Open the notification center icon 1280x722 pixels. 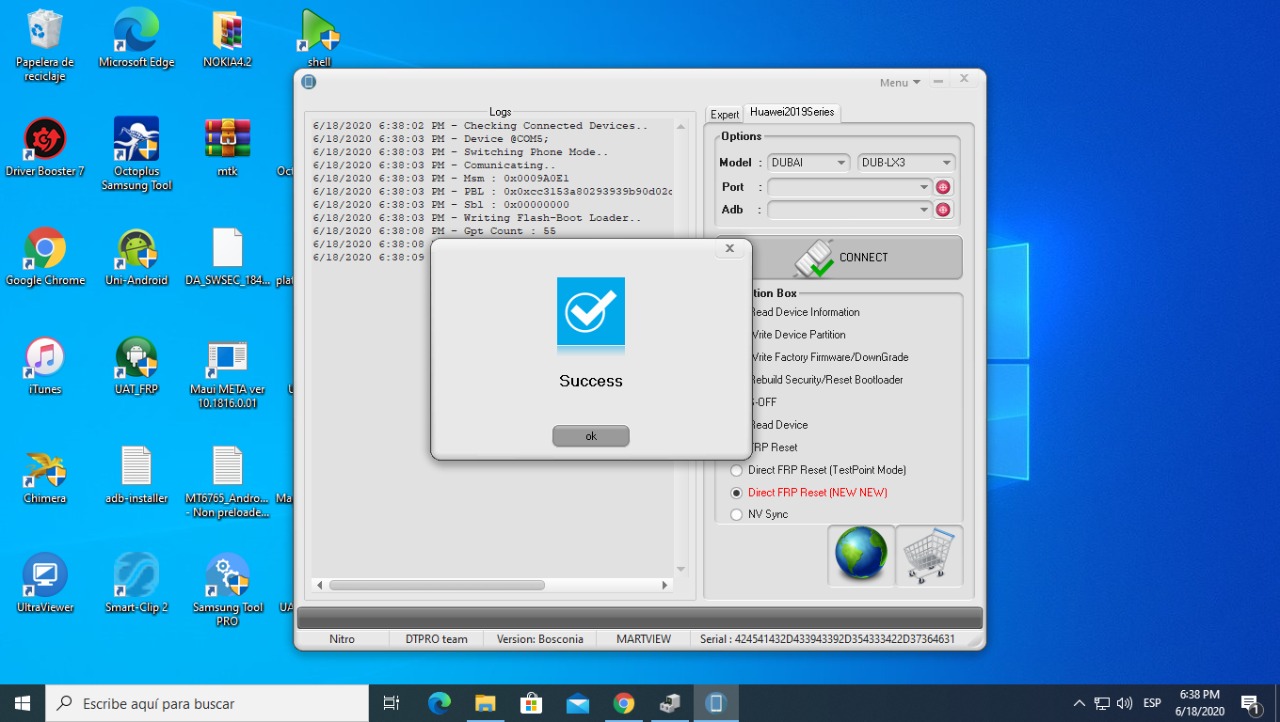(1250, 703)
